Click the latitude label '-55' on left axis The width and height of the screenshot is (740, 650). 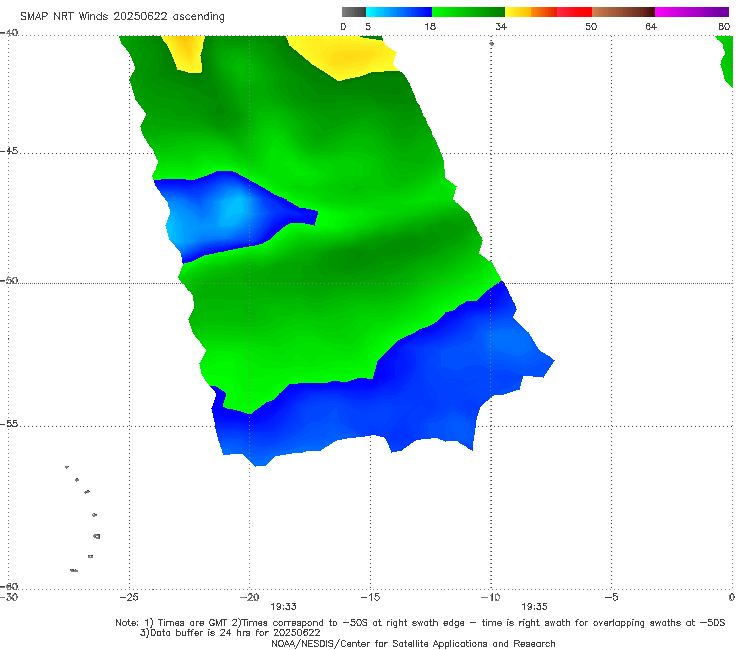tap(9, 424)
